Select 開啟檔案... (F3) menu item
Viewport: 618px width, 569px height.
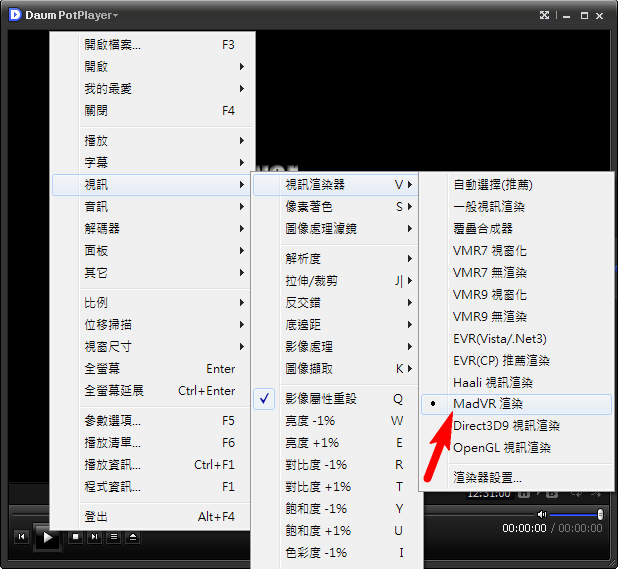click(154, 45)
